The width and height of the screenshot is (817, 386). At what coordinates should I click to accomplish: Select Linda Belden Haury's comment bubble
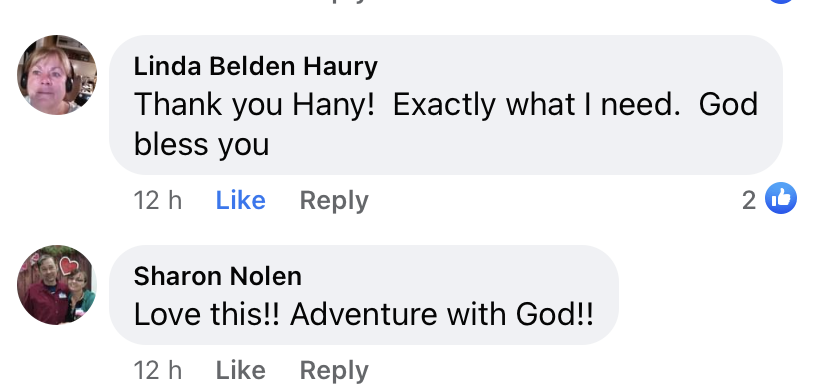[445, 105]
